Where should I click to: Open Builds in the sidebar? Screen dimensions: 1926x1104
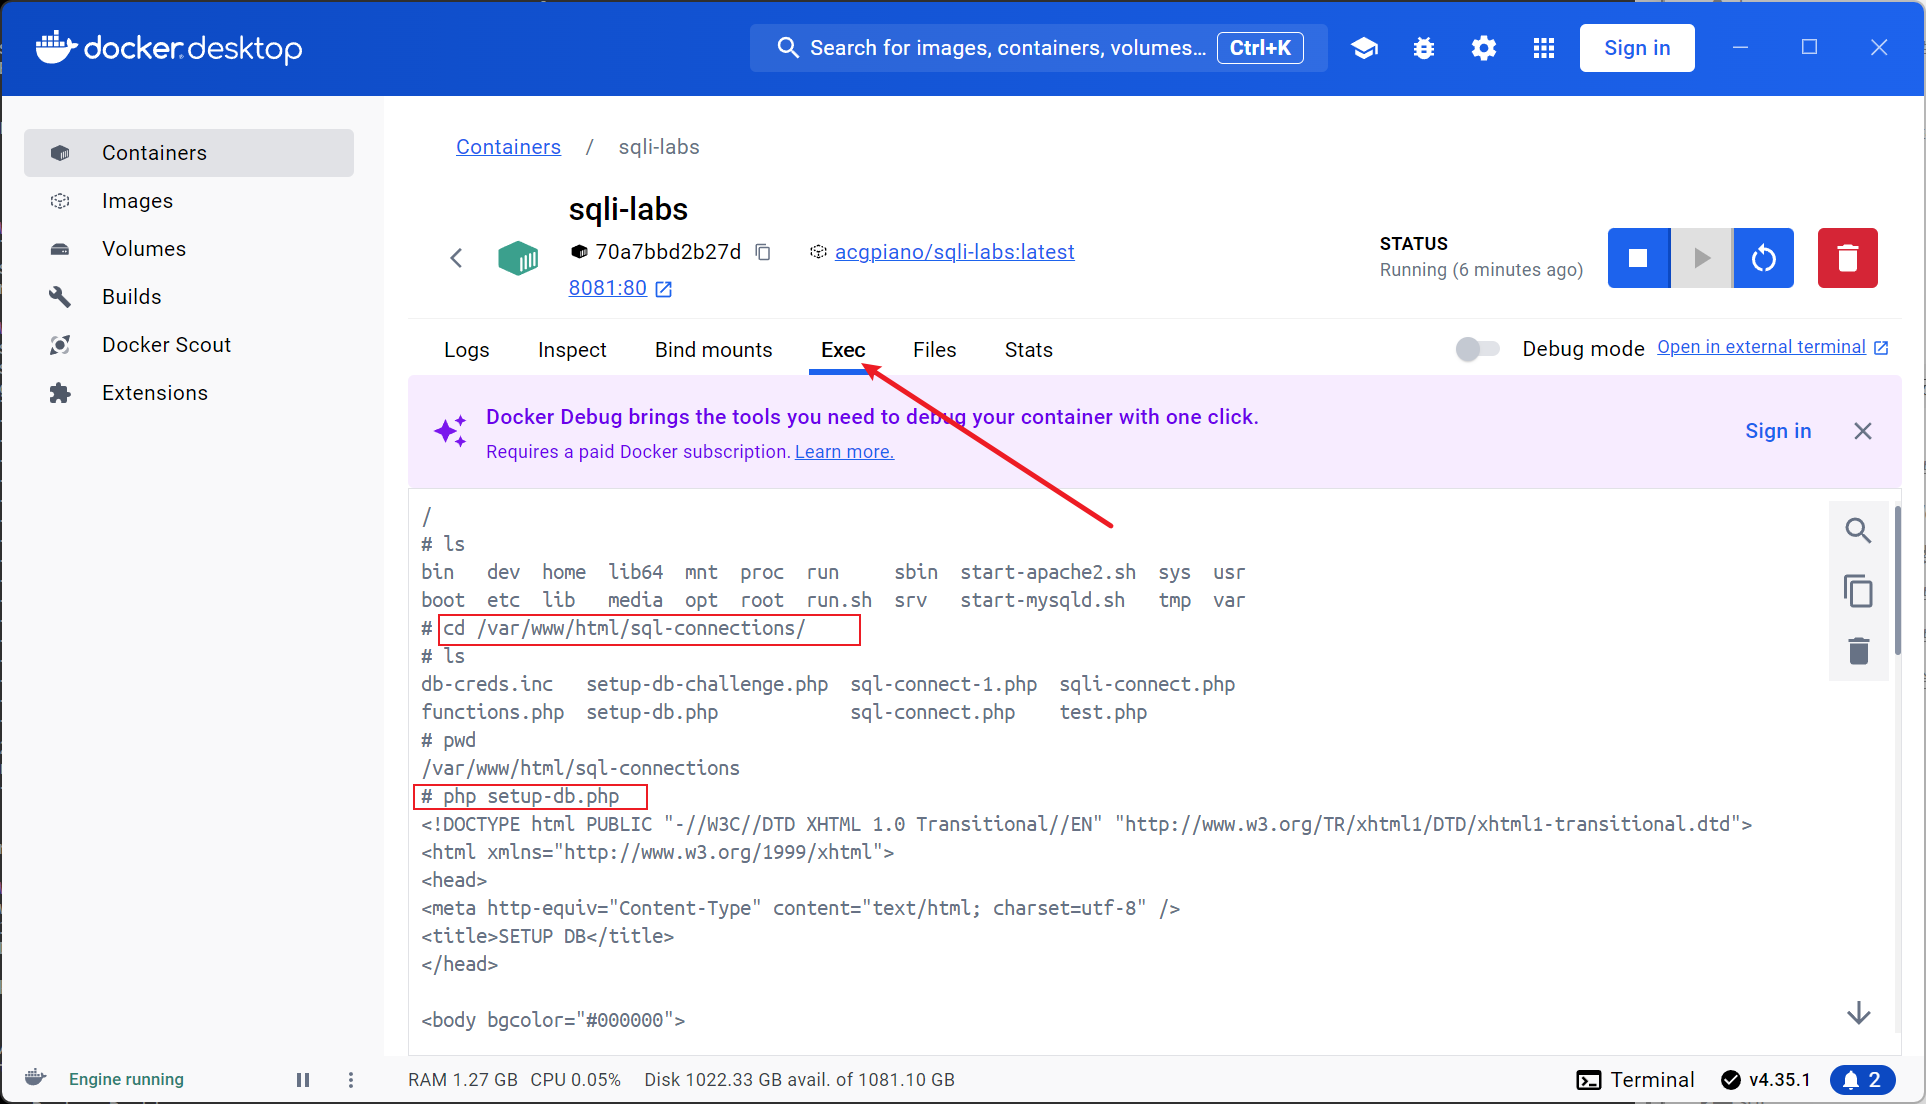[189, 297]
